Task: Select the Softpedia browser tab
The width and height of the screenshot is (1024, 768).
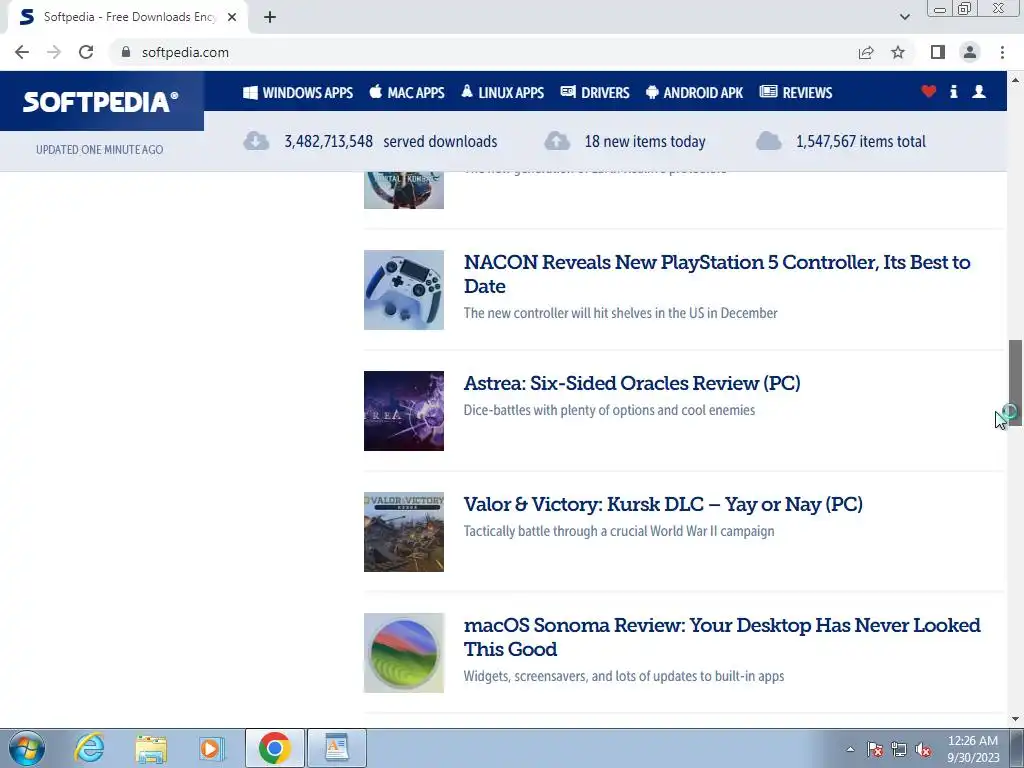Action: pyautogui.click(x=128, y=17)
